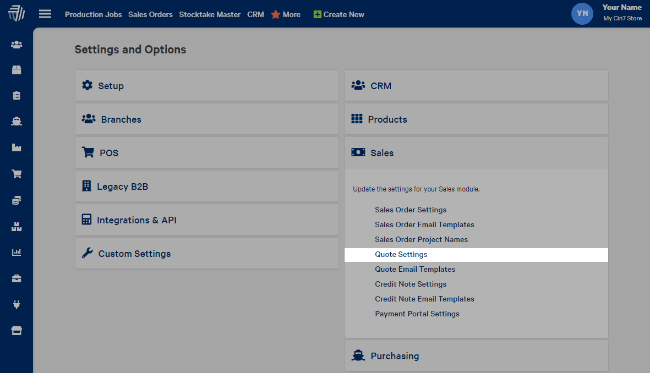
Task: Click the ship icon on the Purchasing panel
Action: point(358,355)
